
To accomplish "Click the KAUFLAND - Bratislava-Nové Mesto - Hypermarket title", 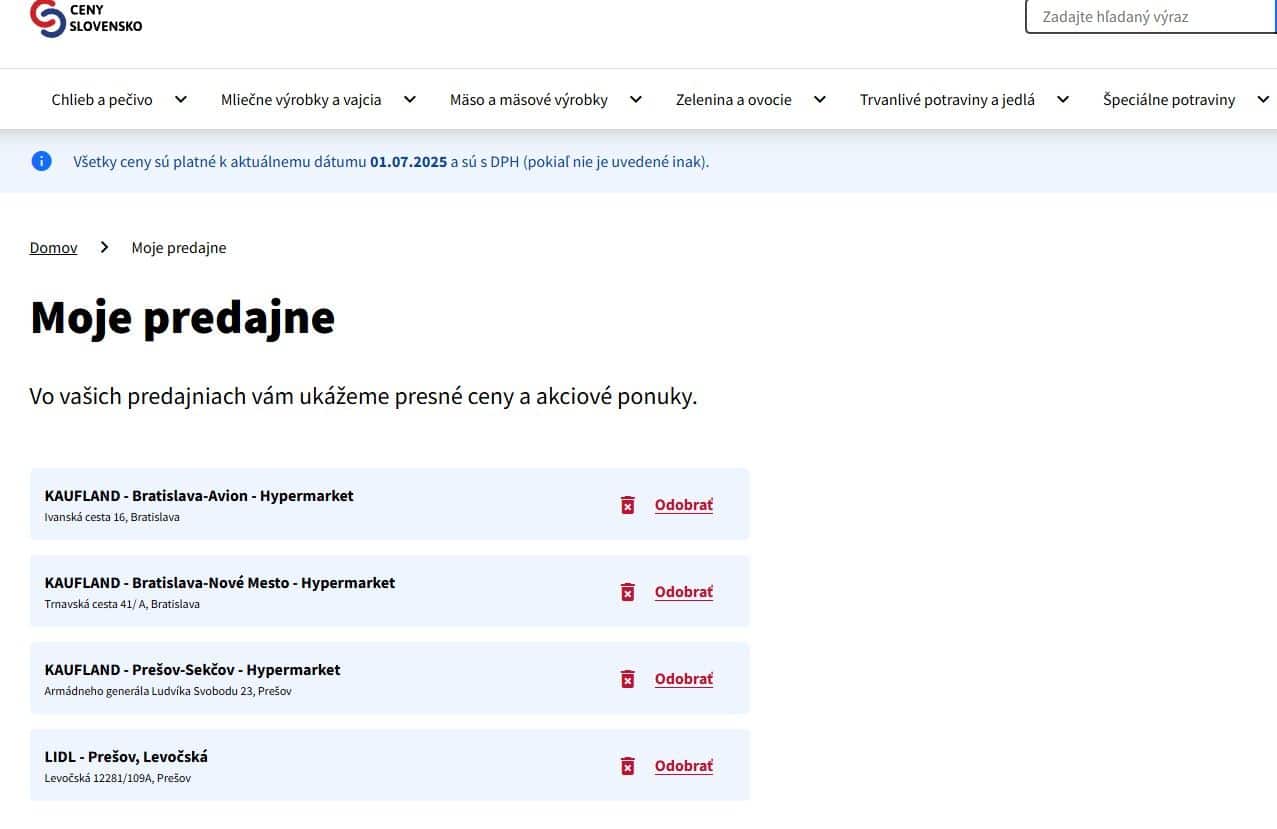I will click(x=220, y=583).
